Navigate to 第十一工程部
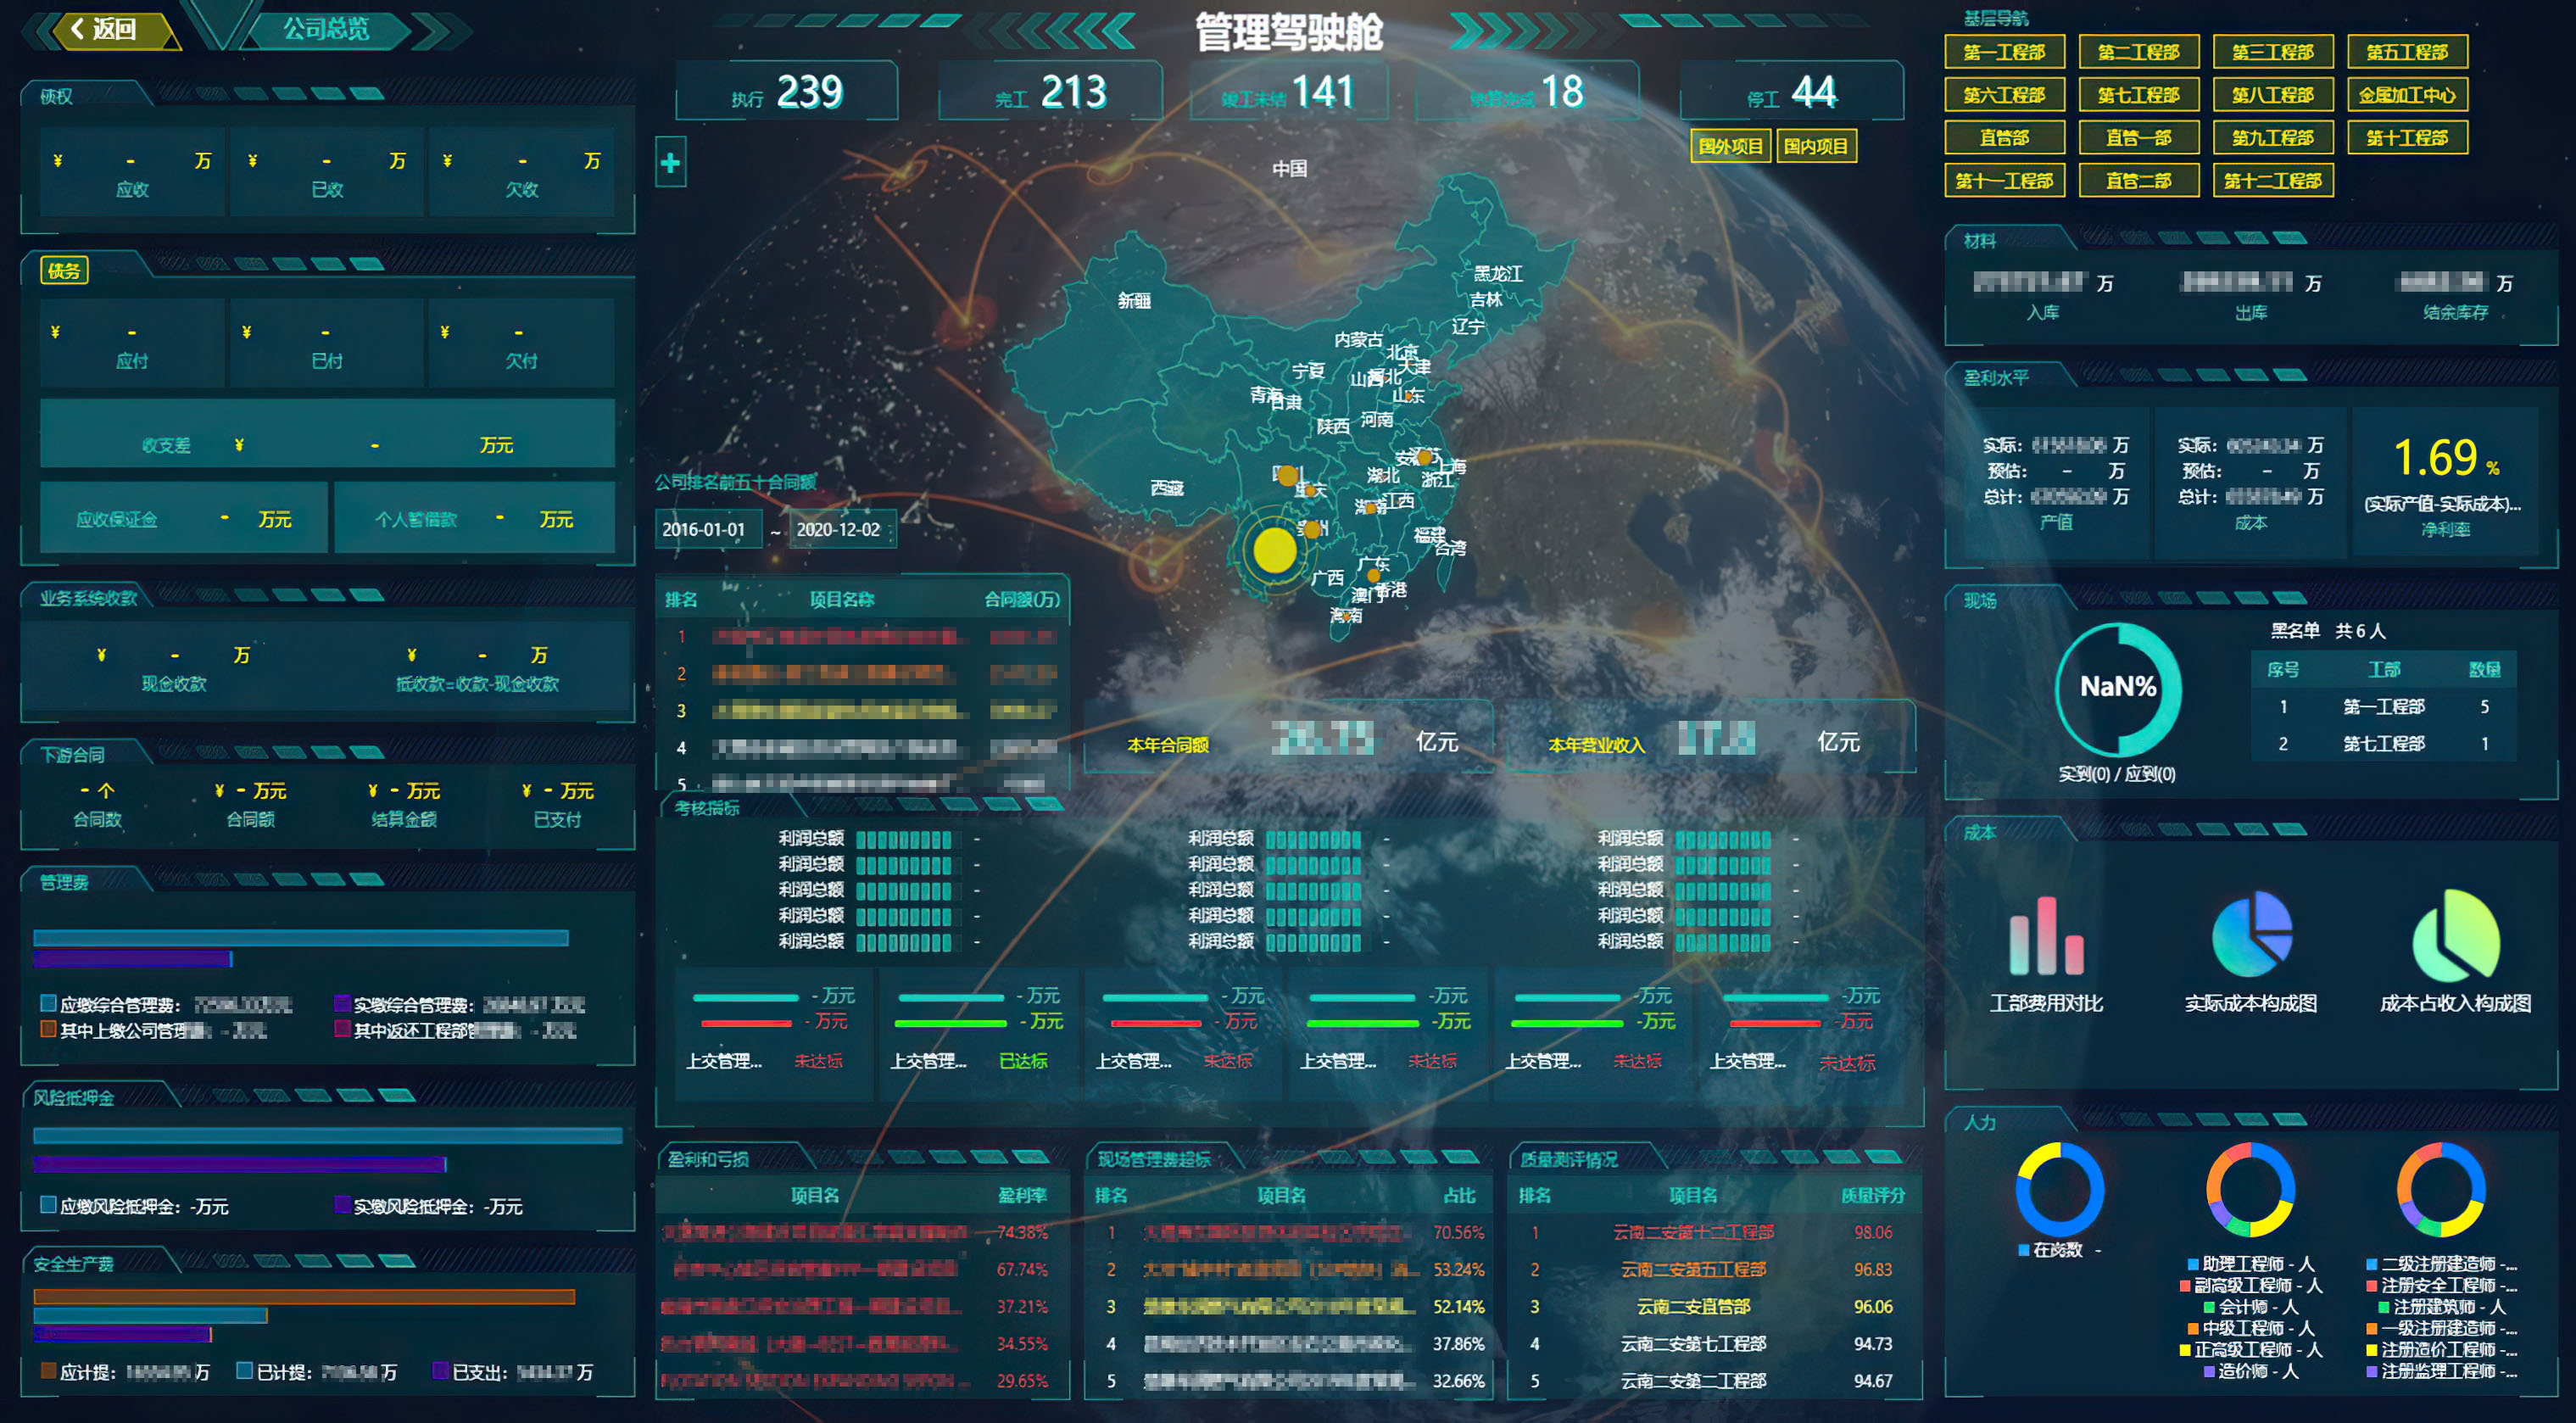 2004,181
